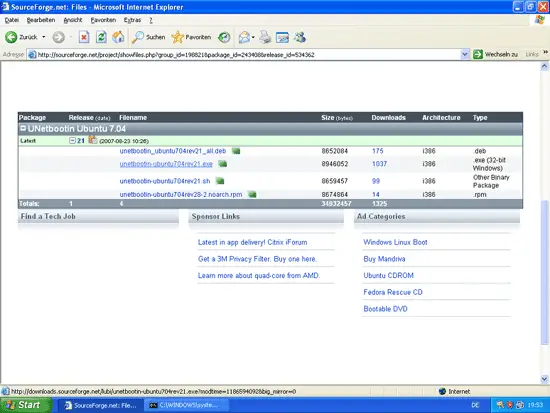Click the vertical scrollbar down arrow
Screen dimensions: 550x413
coord(544,379)
